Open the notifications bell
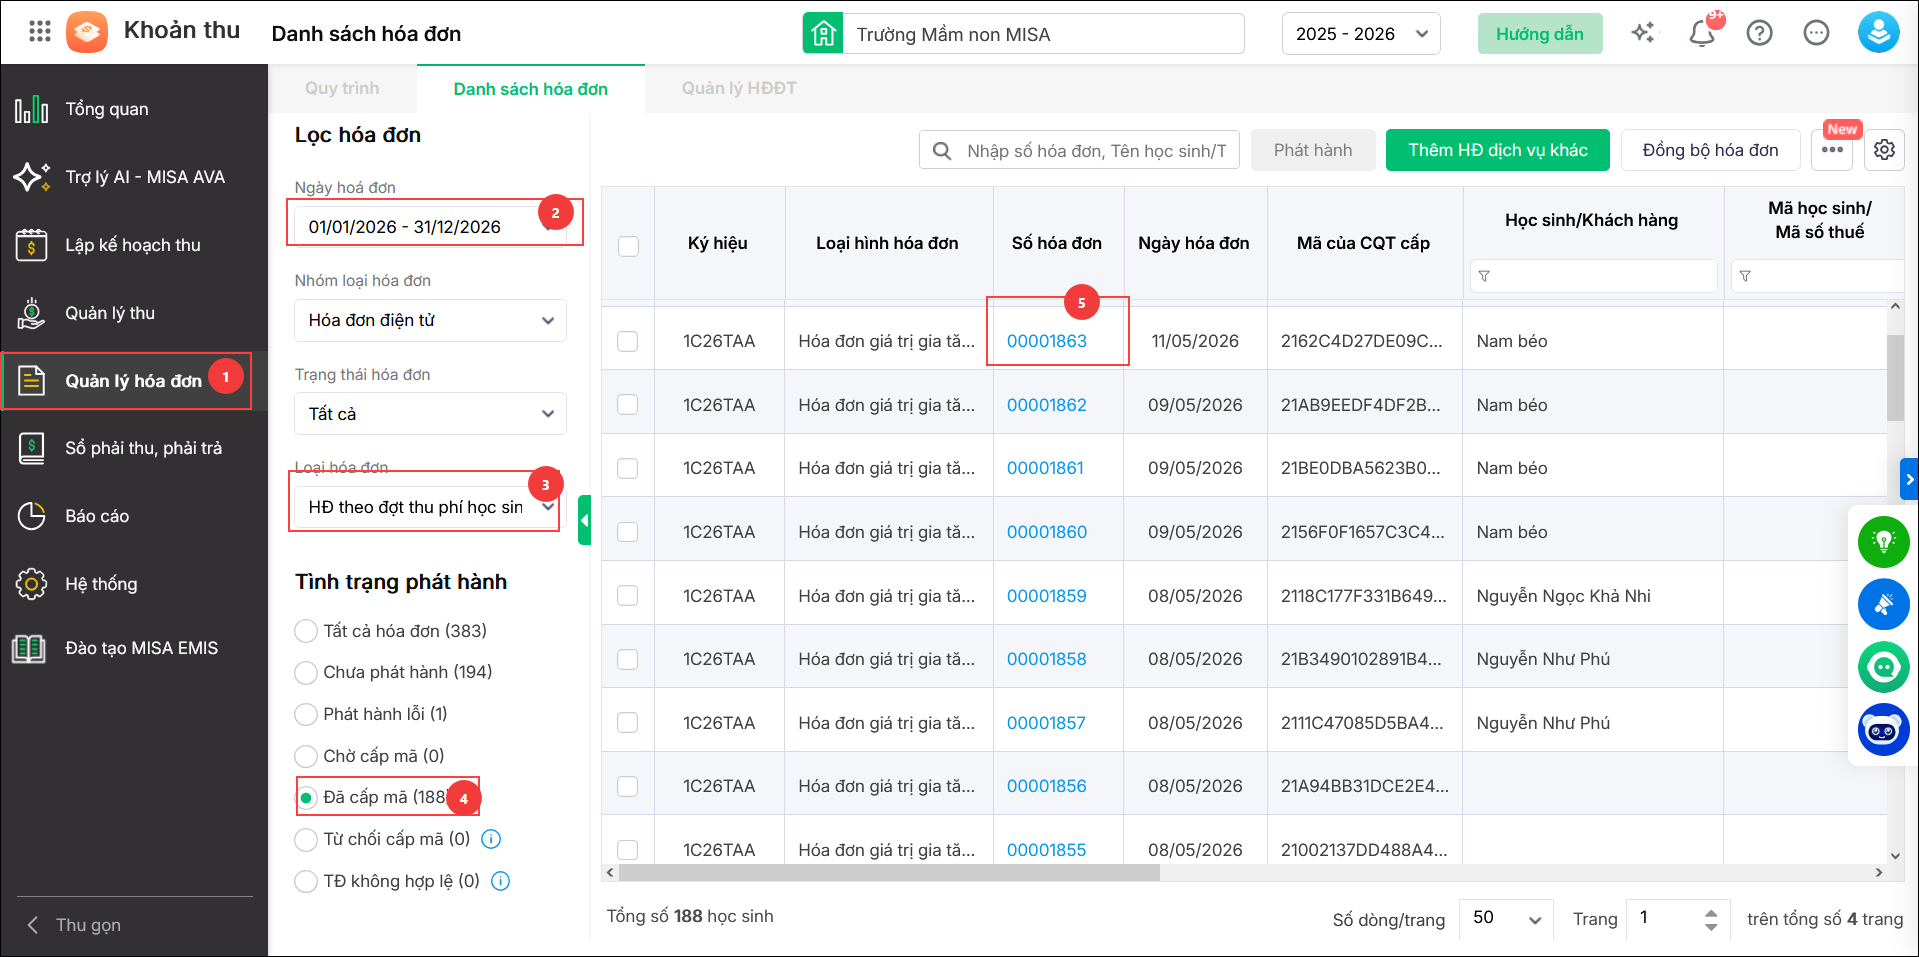This screenshot has width=1919, height=957. (x=1702, y=33)
